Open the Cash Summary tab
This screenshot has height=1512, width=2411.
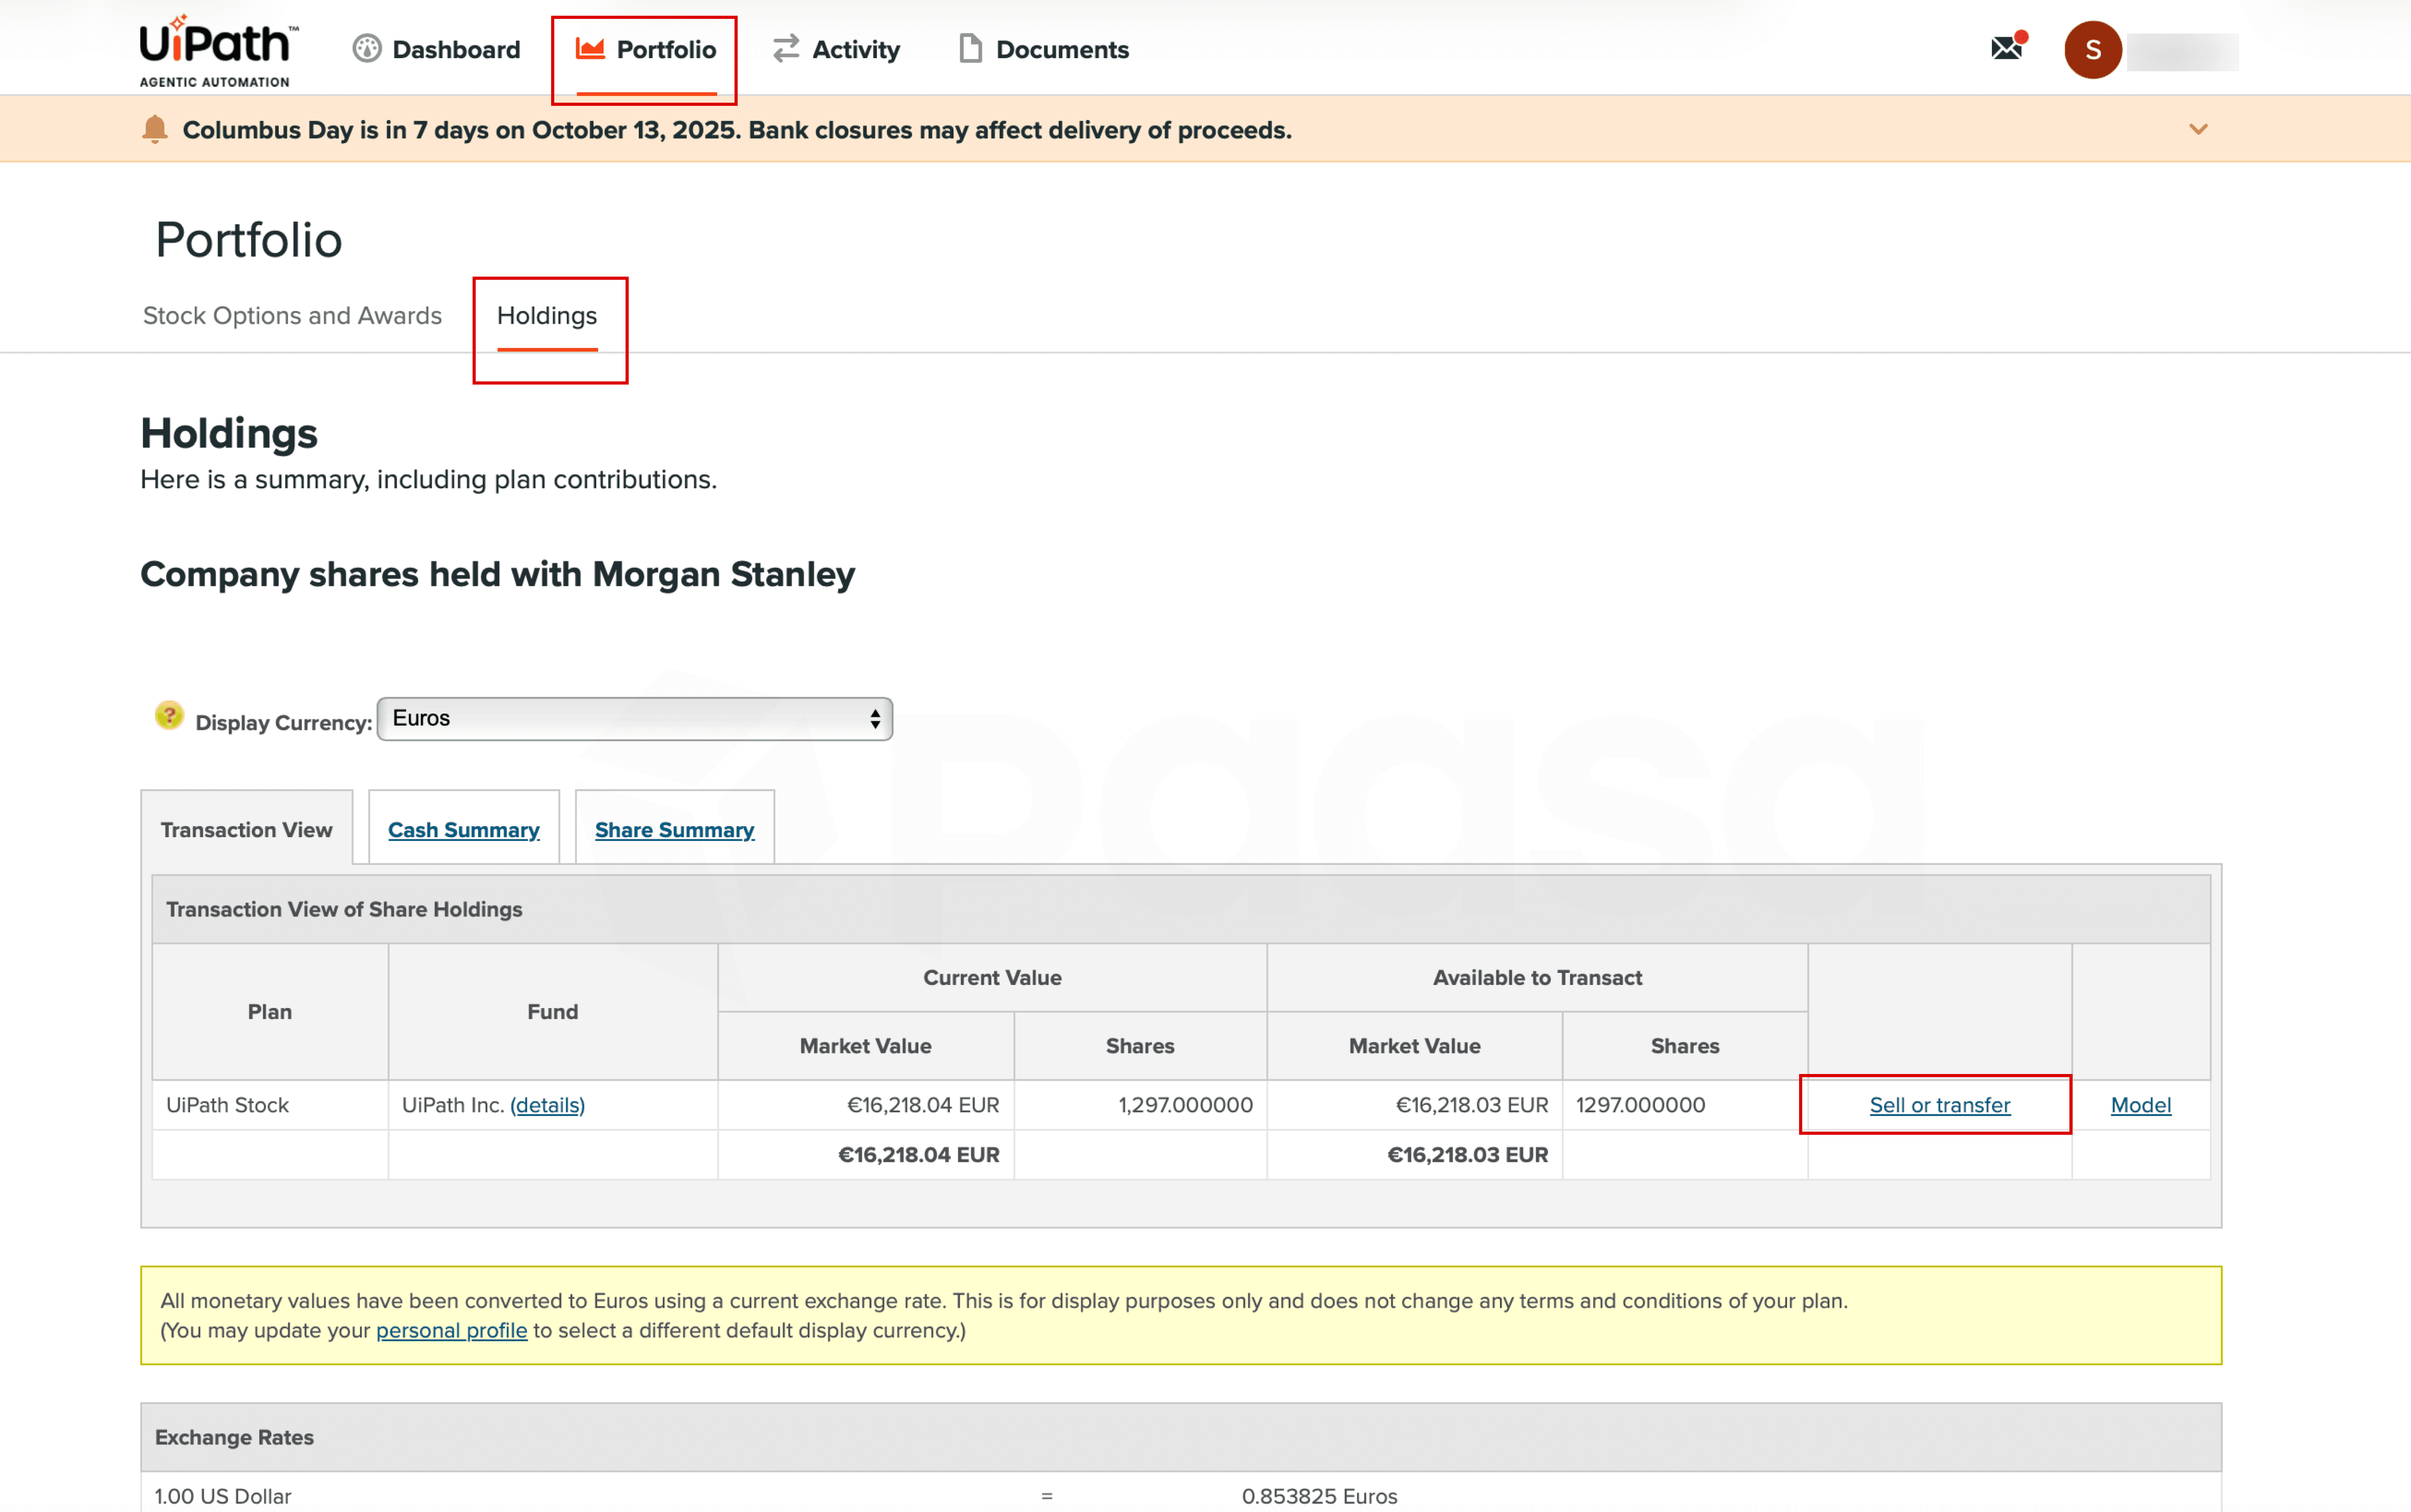point(463,830)
